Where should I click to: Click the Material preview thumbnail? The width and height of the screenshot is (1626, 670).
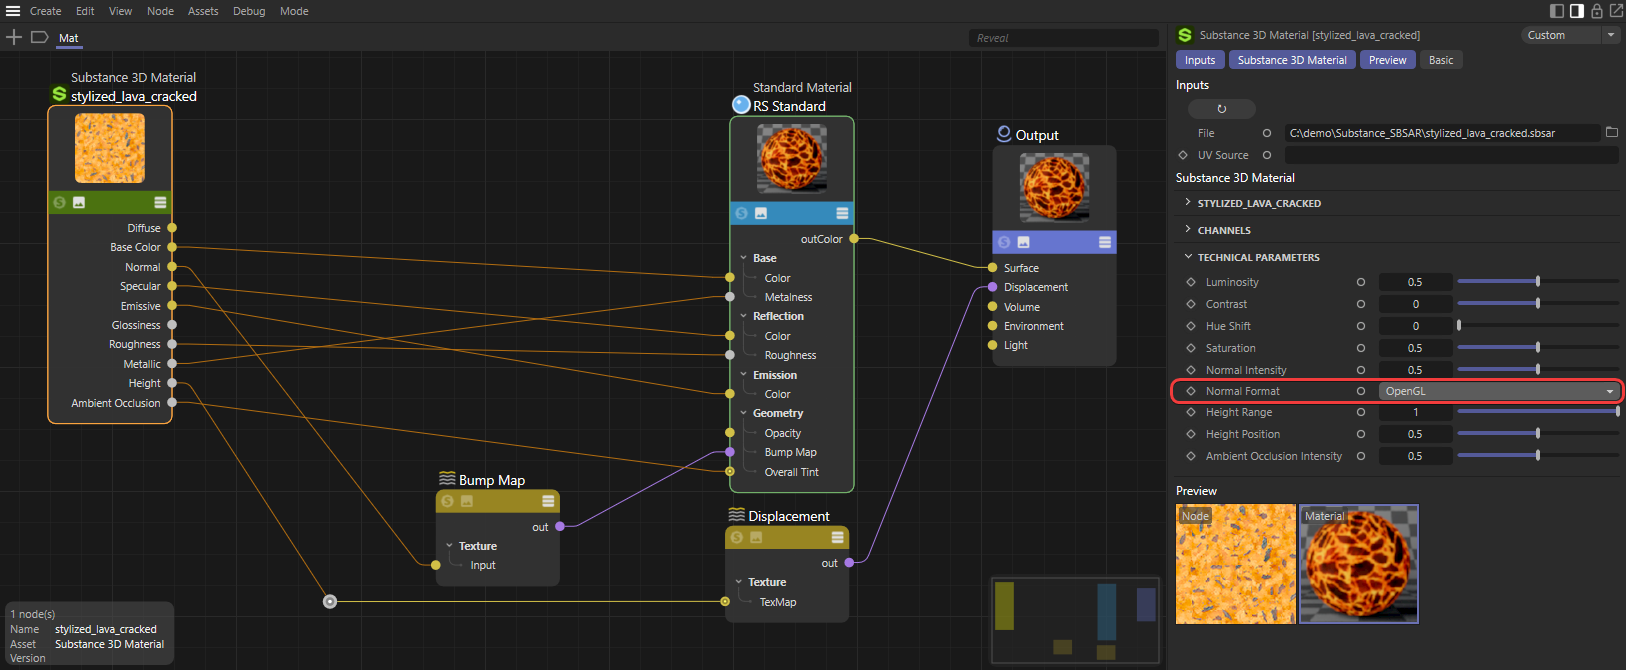(1358, 564)
